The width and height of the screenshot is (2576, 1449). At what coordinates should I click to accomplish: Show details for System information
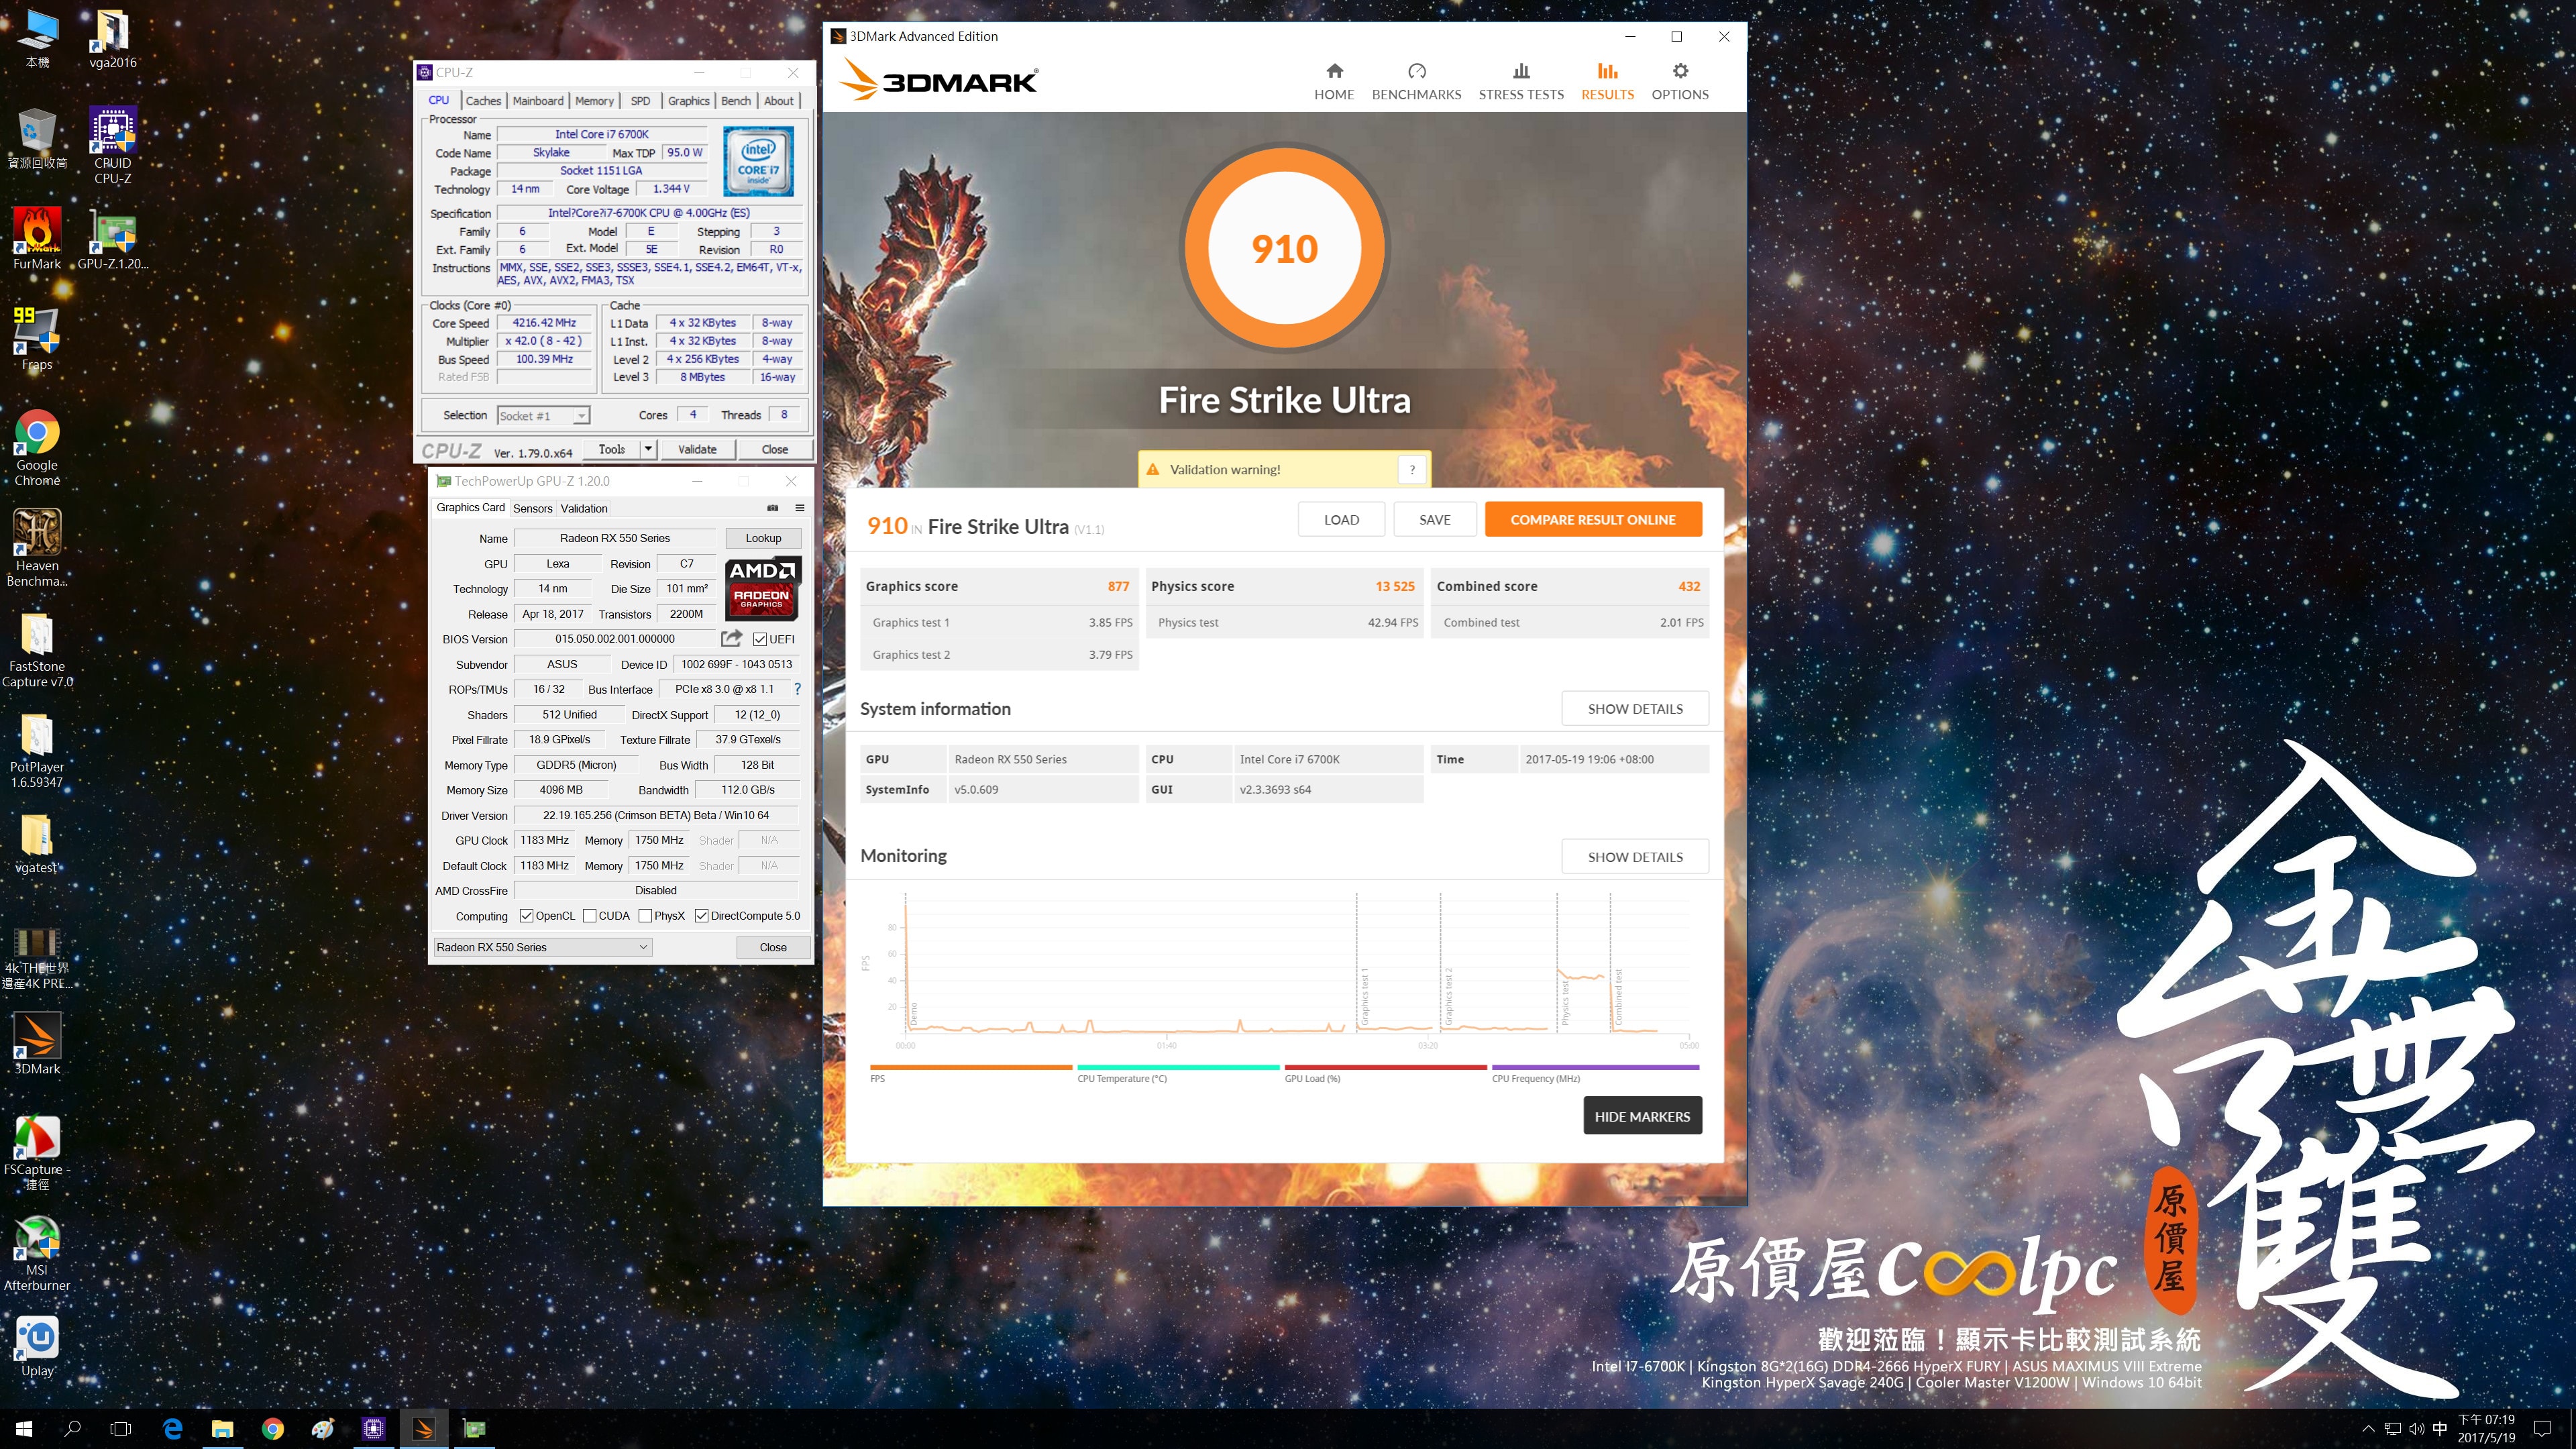1635,708
